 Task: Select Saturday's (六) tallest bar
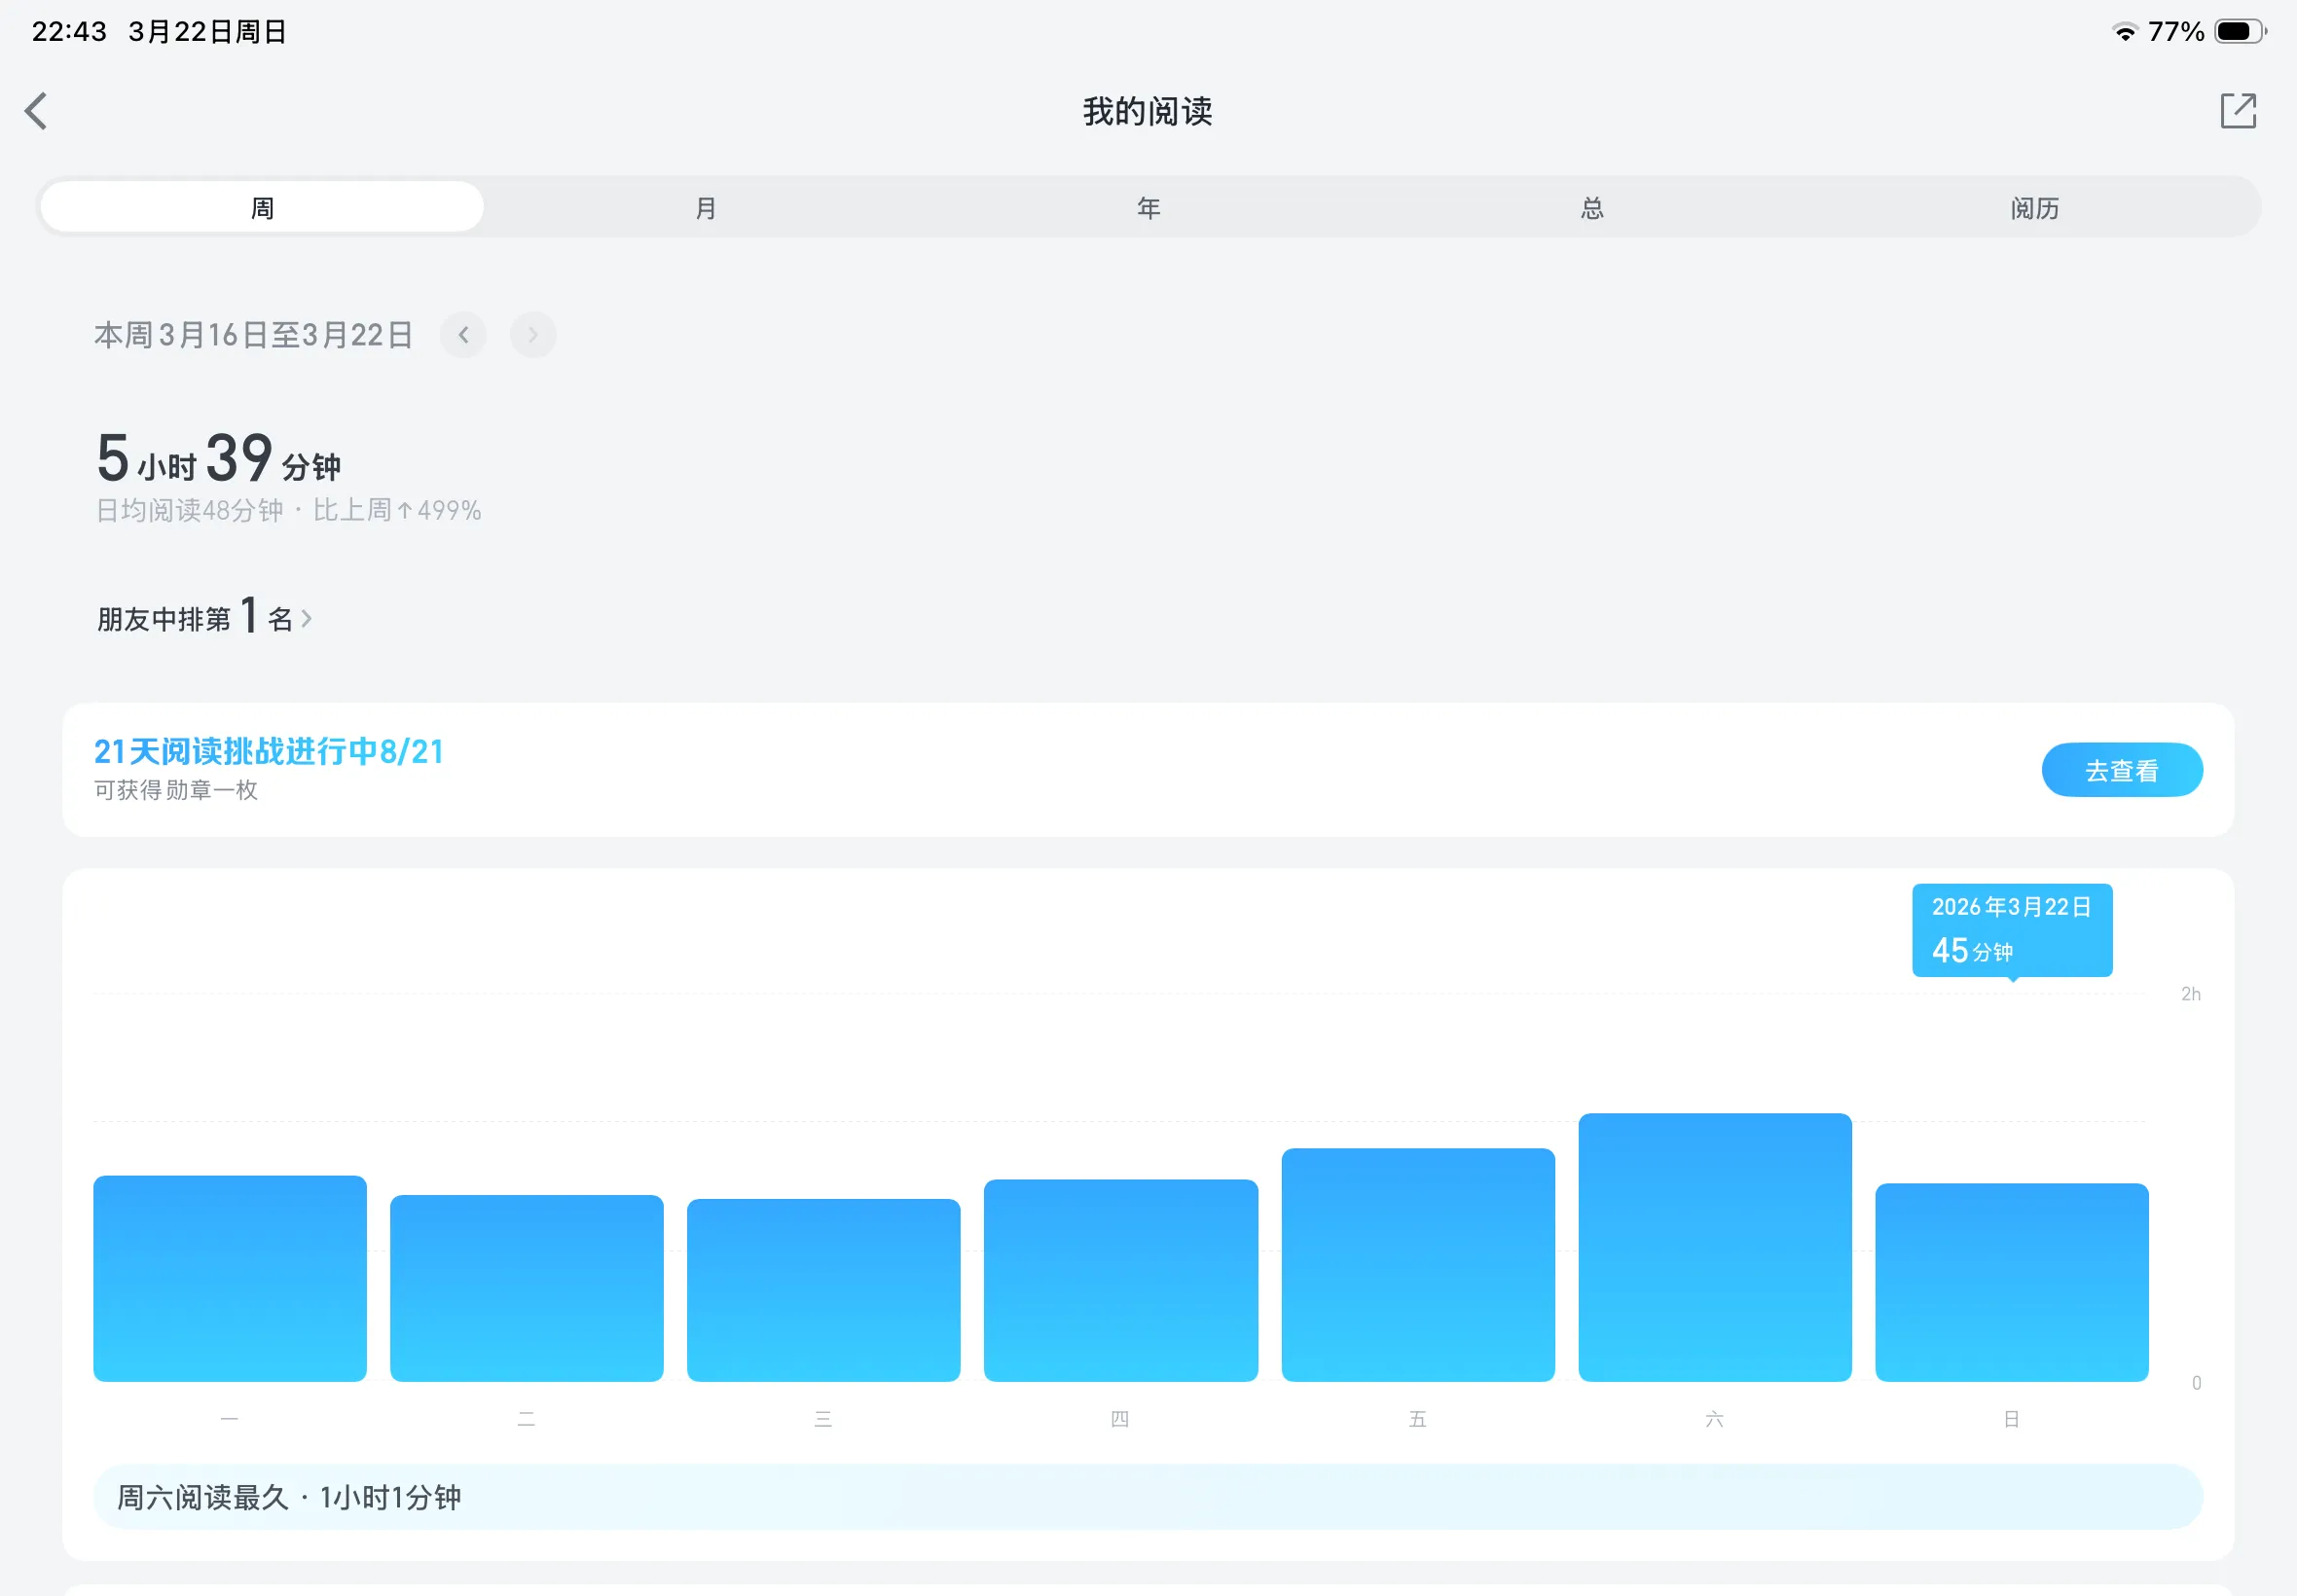1714,1247
